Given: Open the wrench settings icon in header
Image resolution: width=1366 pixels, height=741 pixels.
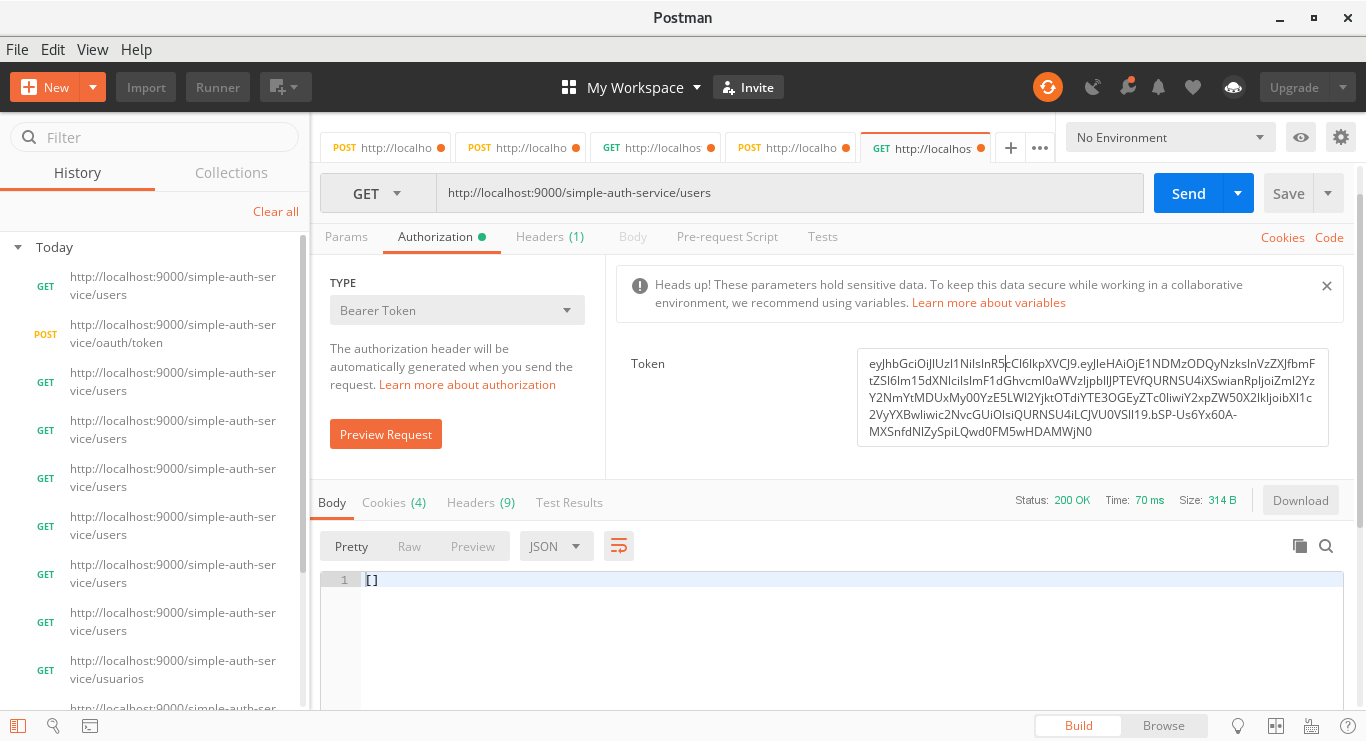Looking at the screenshot, I should coord(1127,87).
